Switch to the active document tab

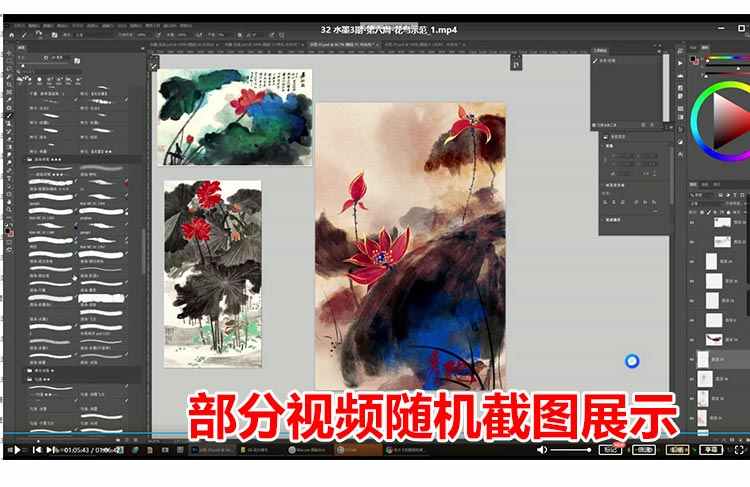tap(344, 44)
